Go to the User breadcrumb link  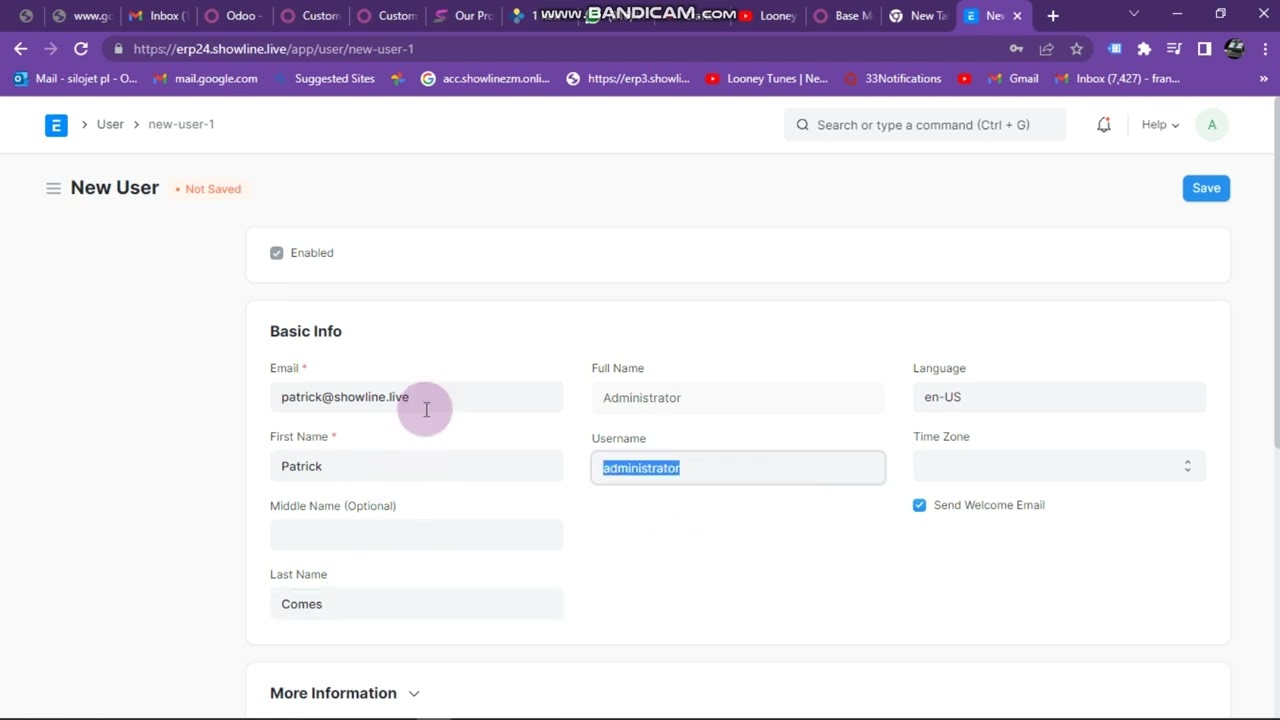[110, 124]
